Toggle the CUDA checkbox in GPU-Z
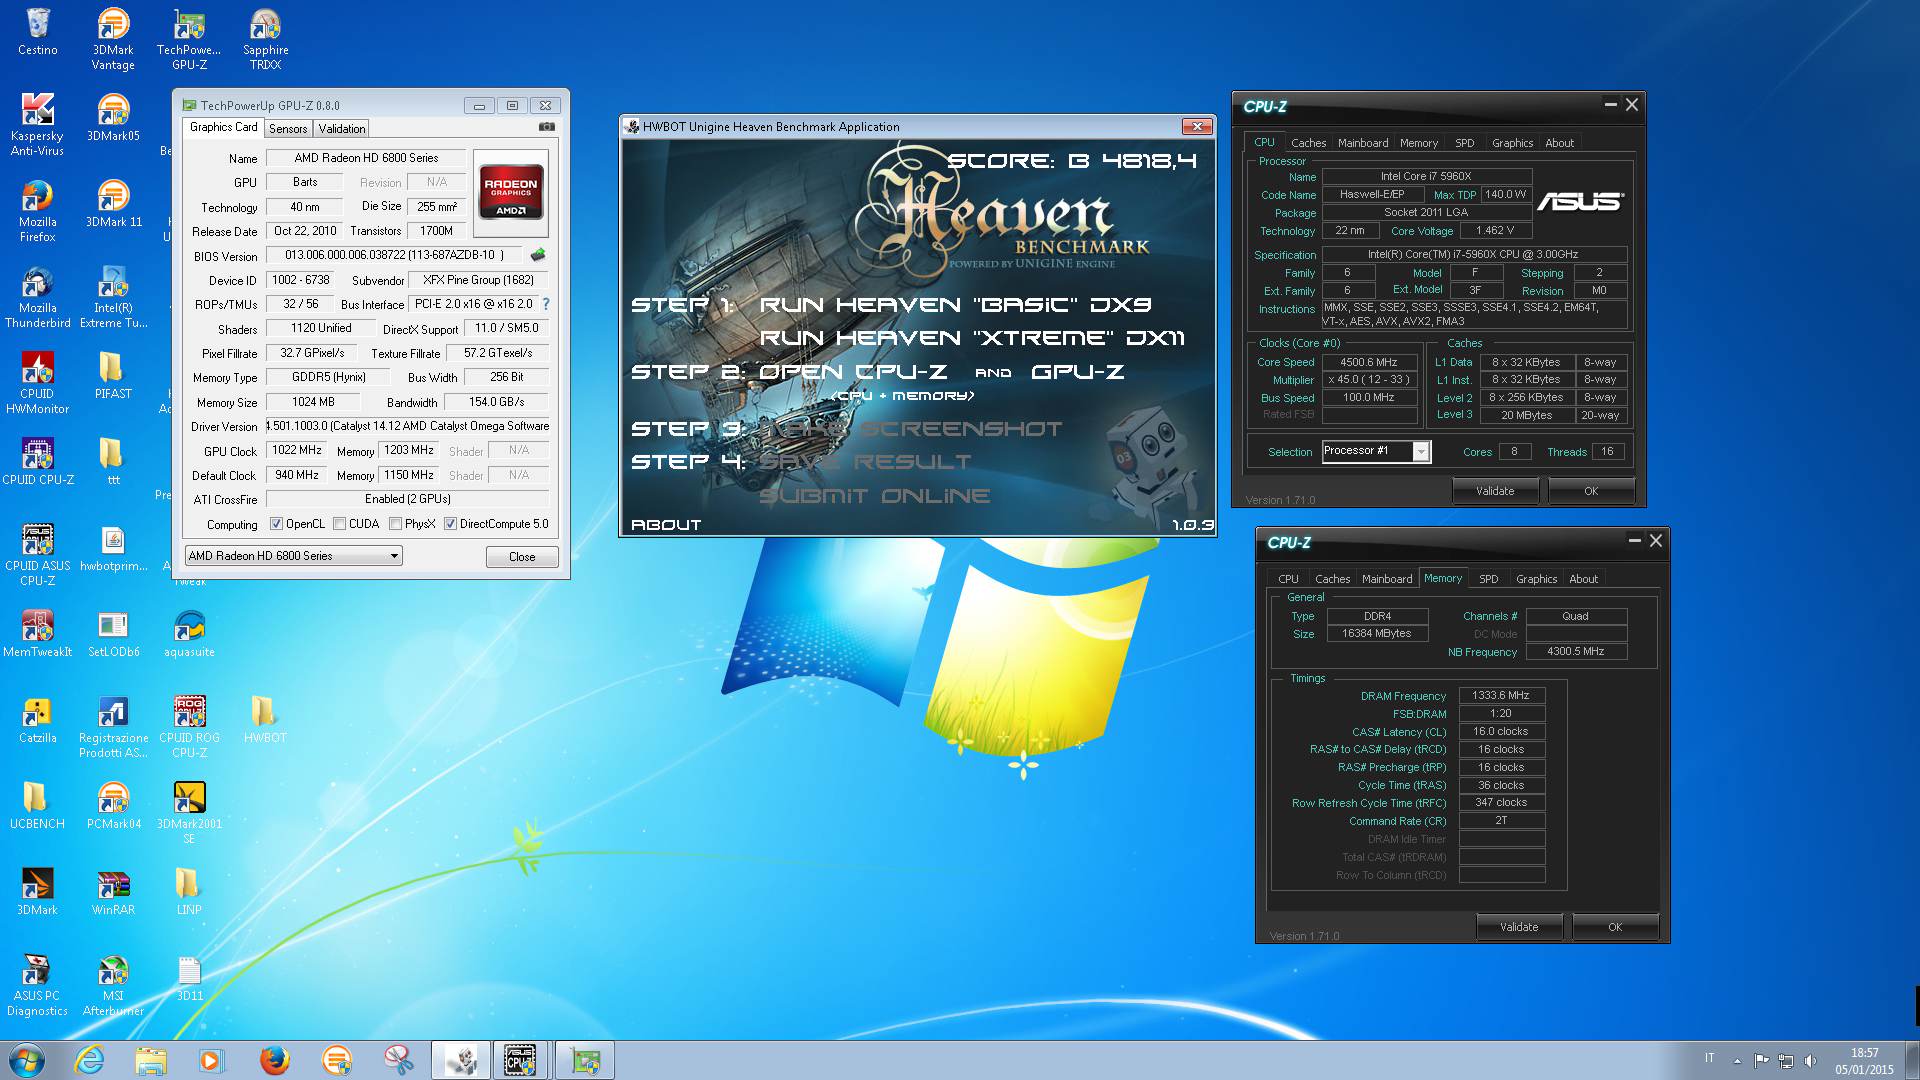1920x1080 pixels. 340,524
